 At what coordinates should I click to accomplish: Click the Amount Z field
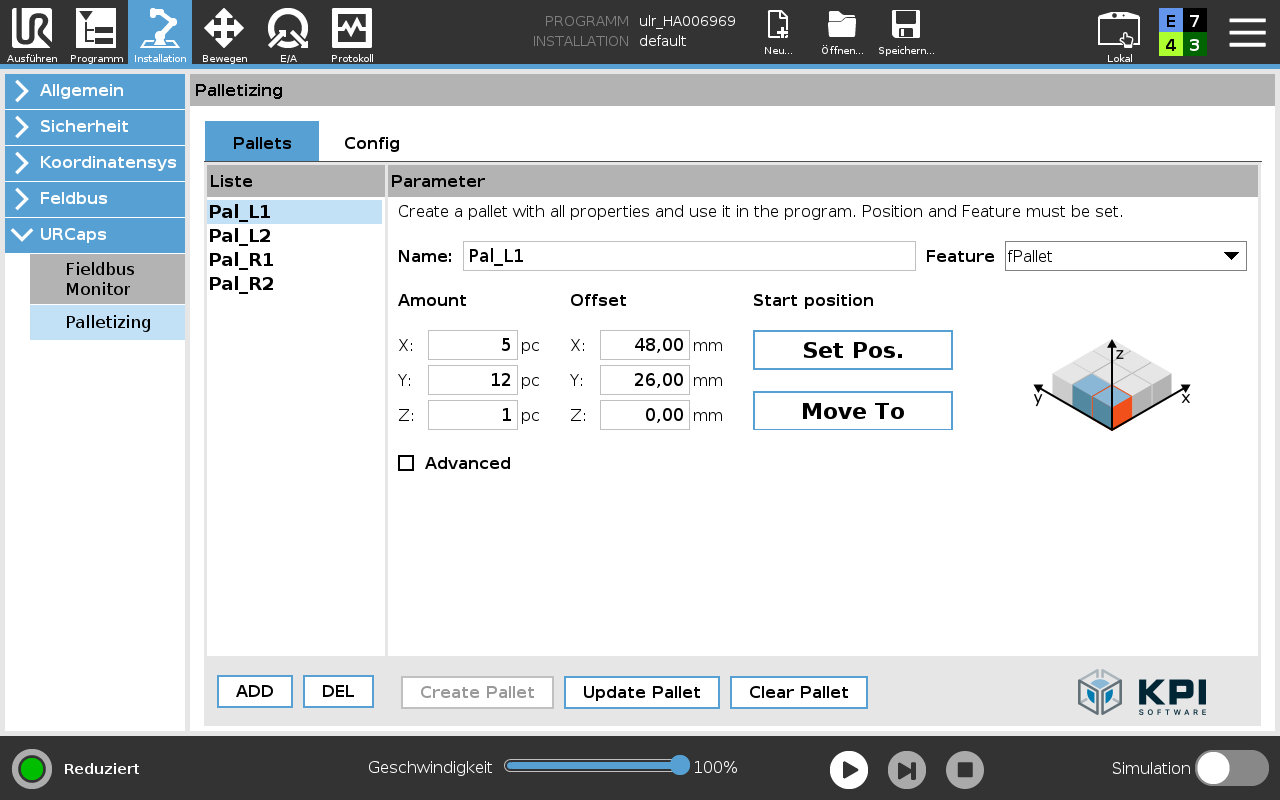click(x=472, y=415)
